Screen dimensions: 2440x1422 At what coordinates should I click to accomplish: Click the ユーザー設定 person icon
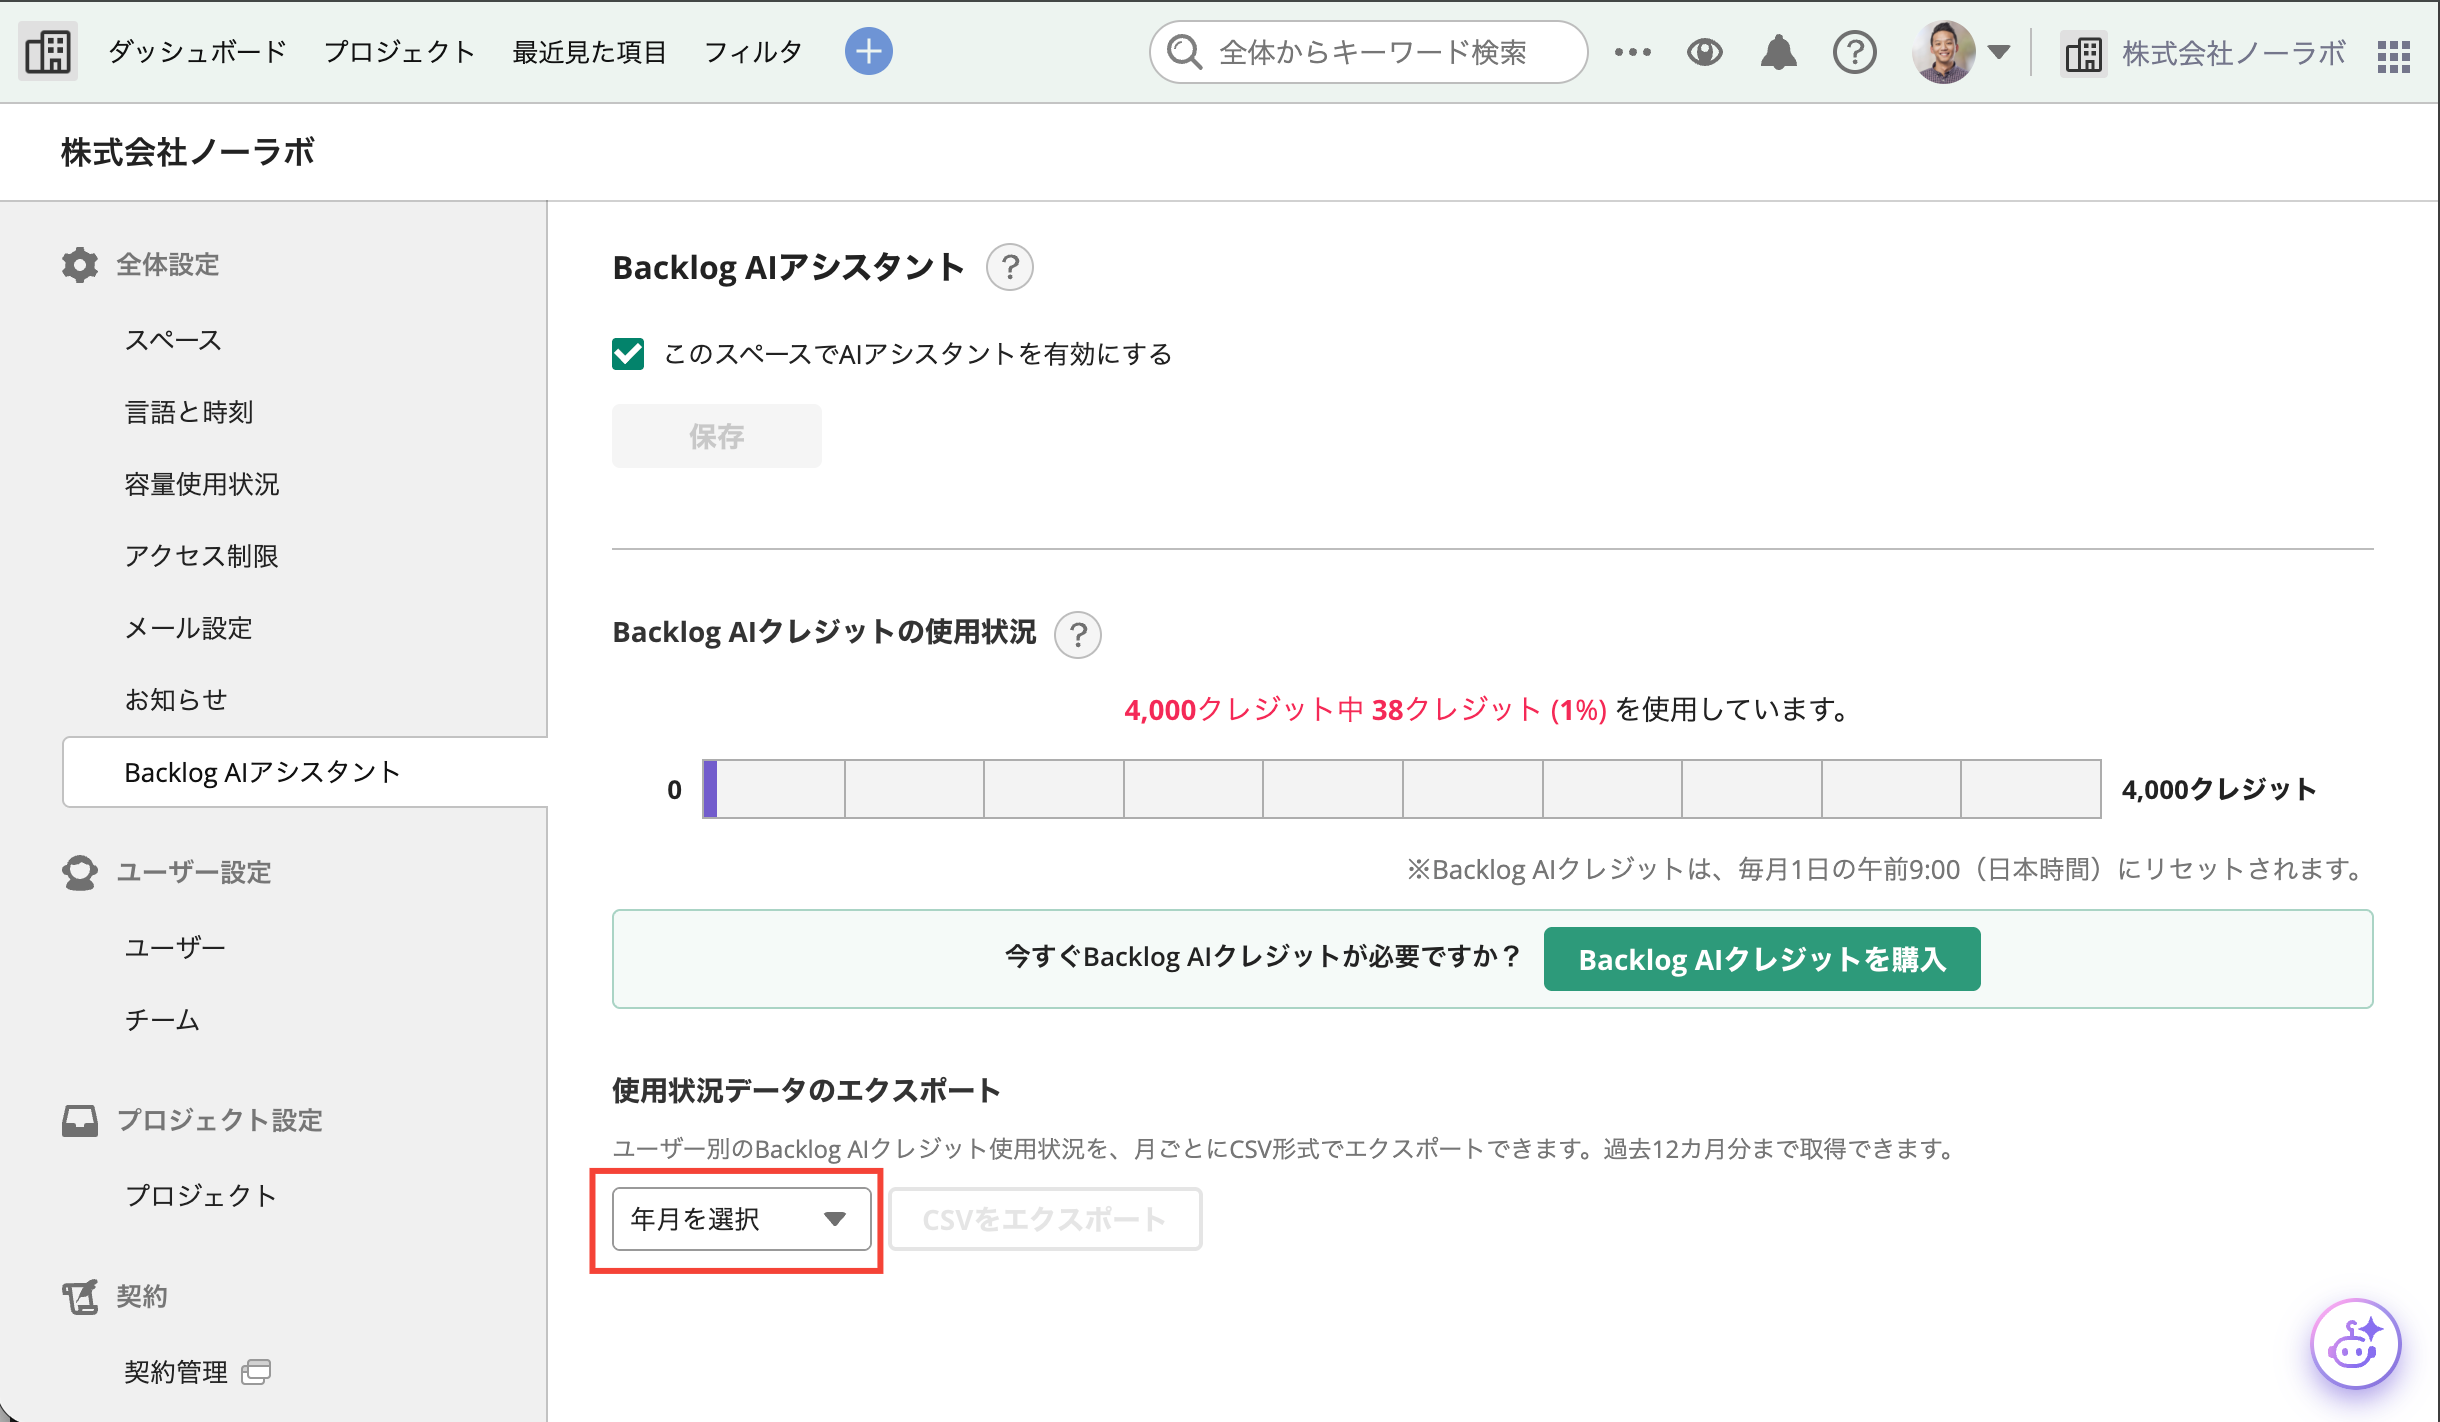pos(80,873)
